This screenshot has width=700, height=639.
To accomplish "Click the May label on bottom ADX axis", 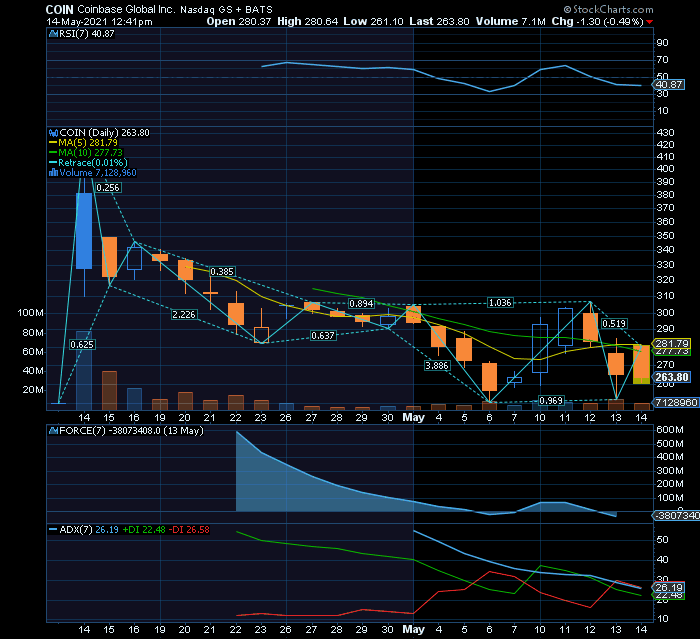I will point(413,629).
